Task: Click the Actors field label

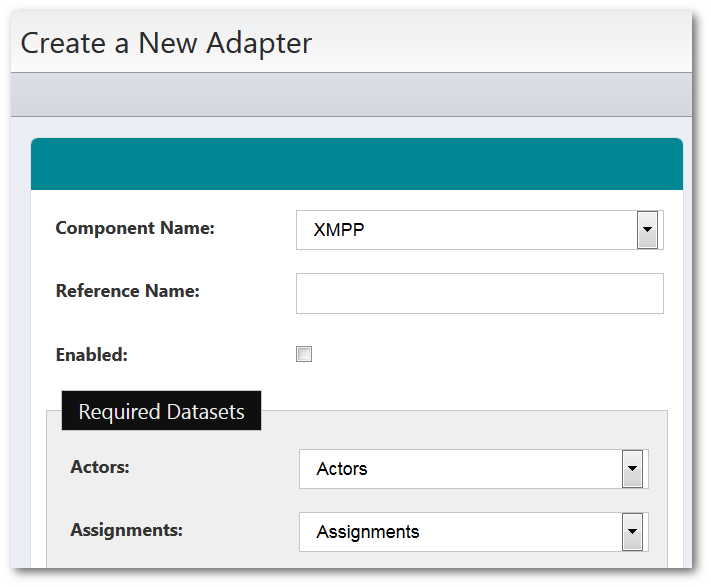Action: 100,467
